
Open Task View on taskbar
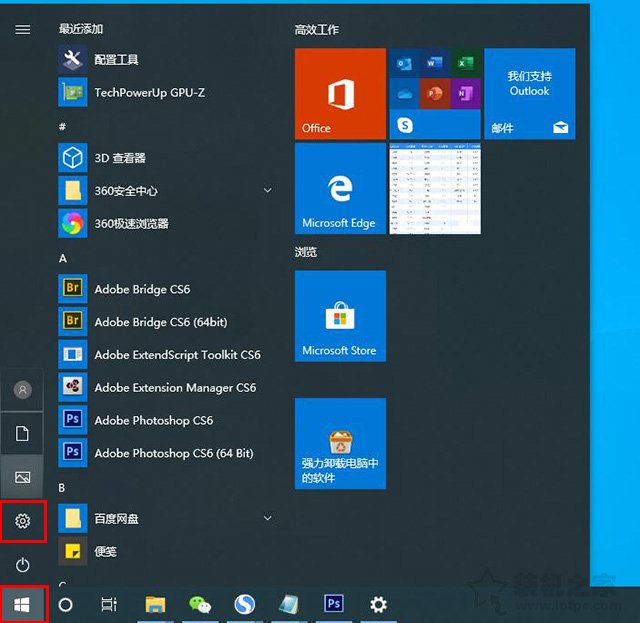(109, 605)
